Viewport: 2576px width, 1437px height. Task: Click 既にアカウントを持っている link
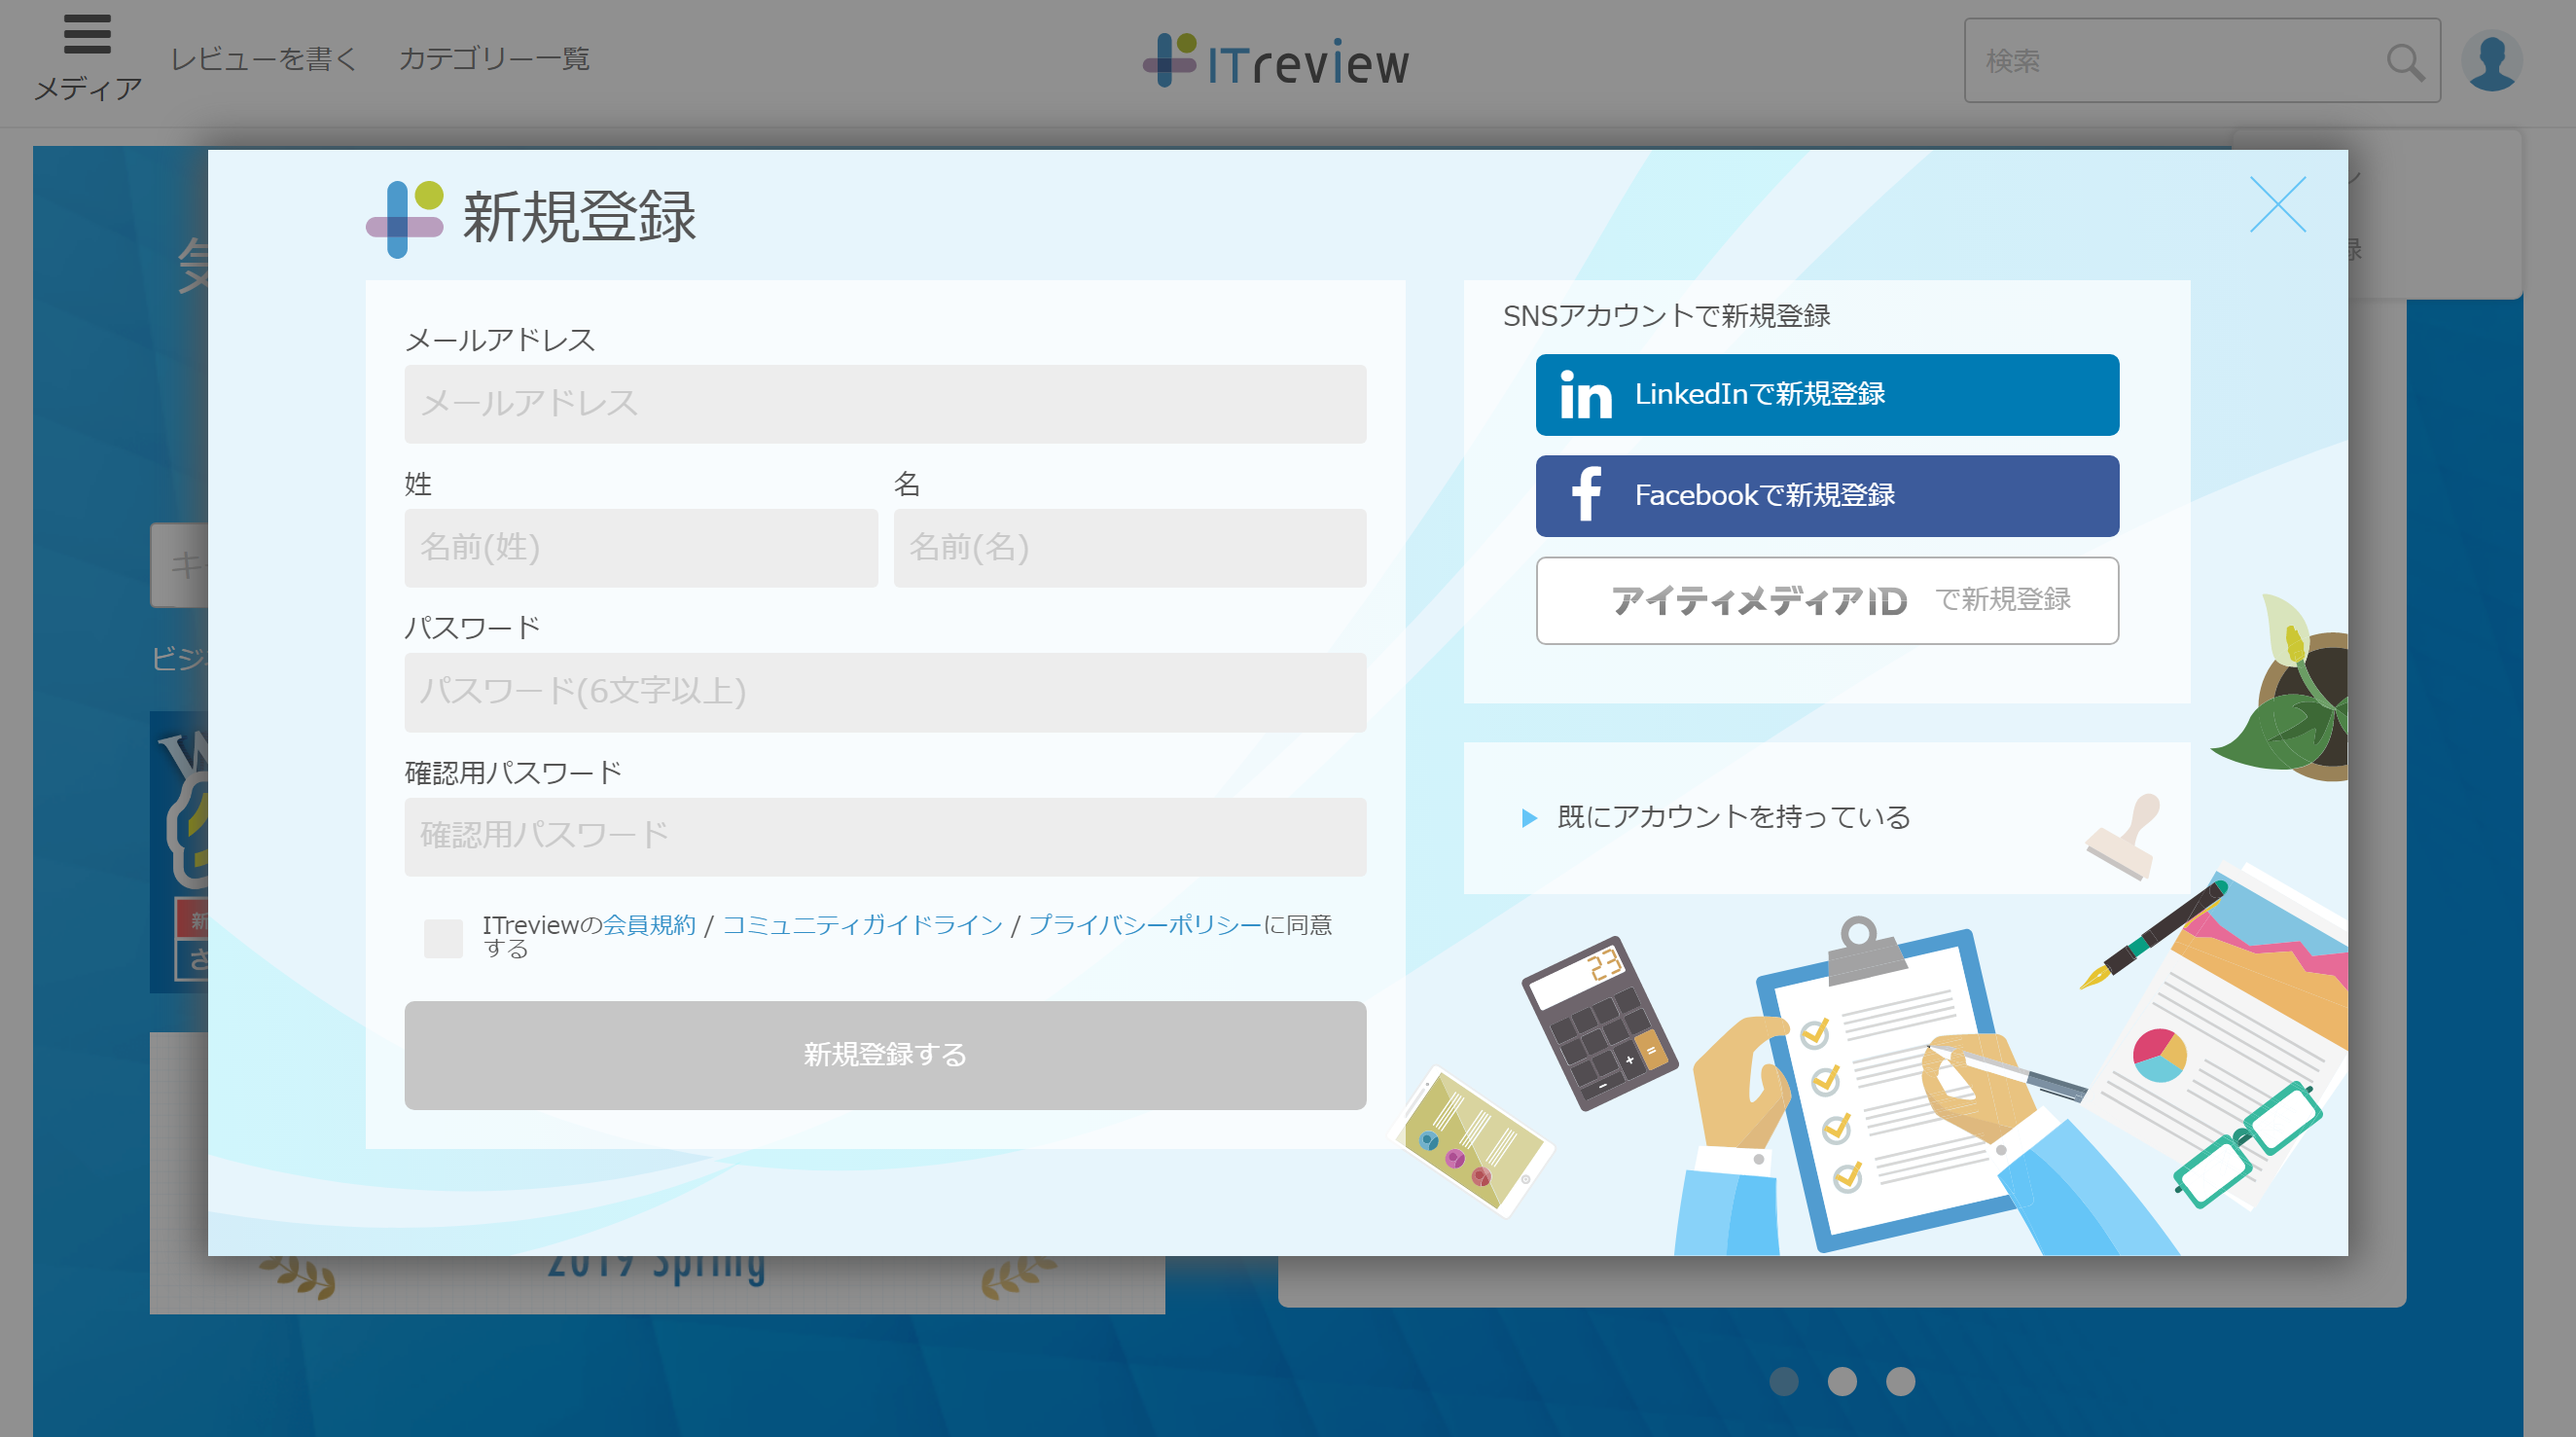pyautogui.click(x=1733, y=818)
